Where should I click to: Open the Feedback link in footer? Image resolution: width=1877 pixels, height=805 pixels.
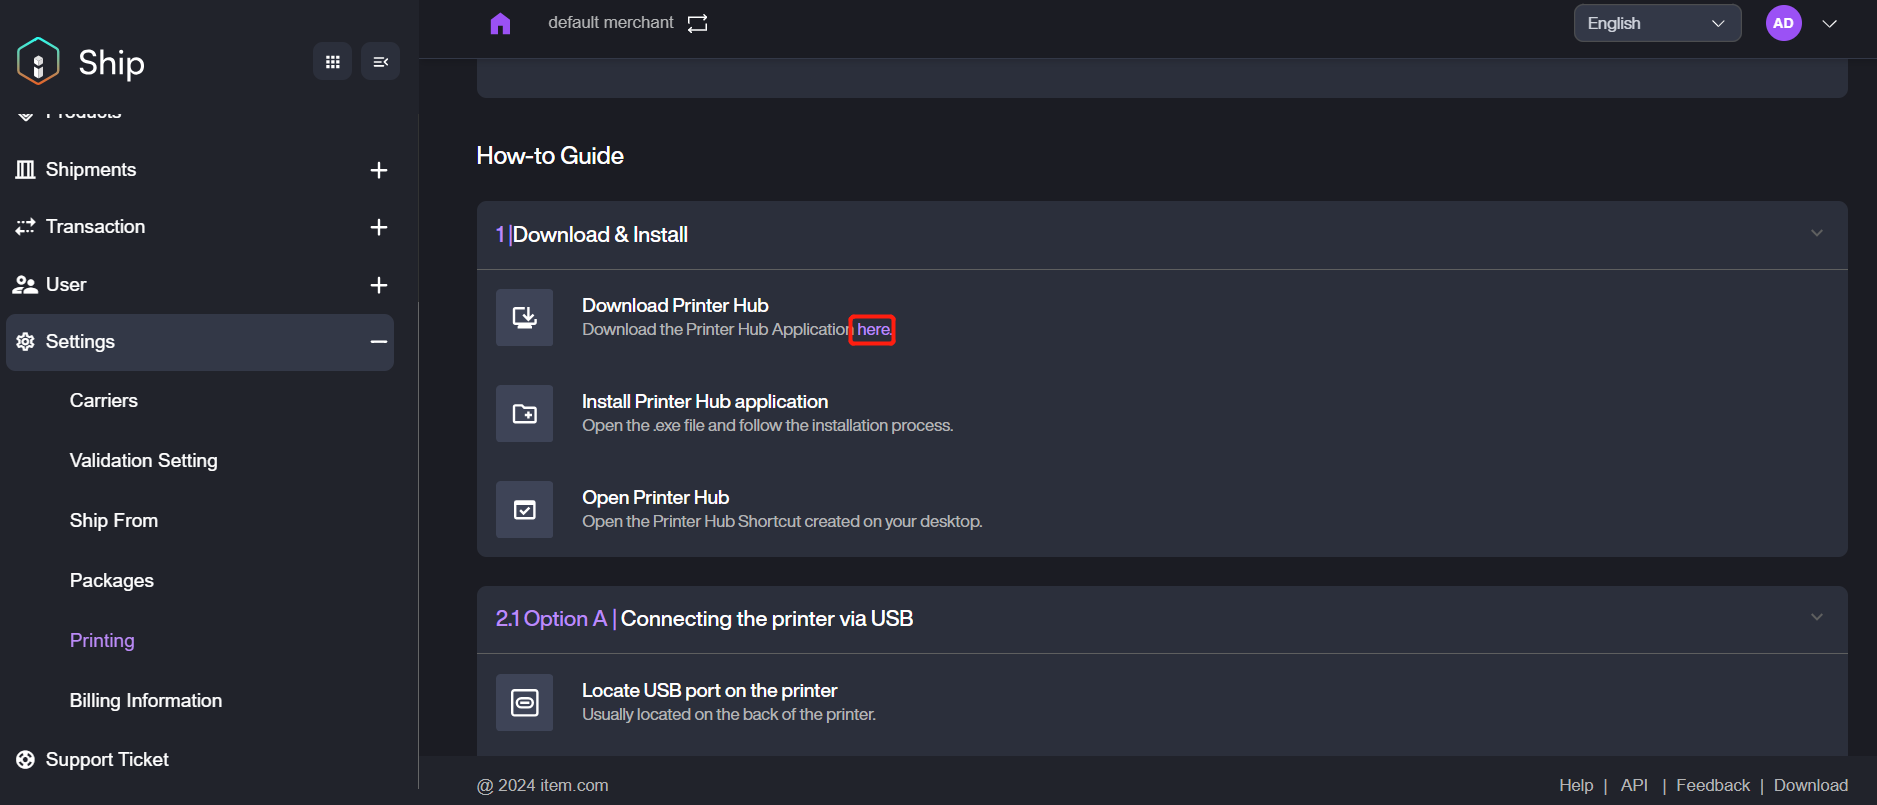[x=1712, y=785]
